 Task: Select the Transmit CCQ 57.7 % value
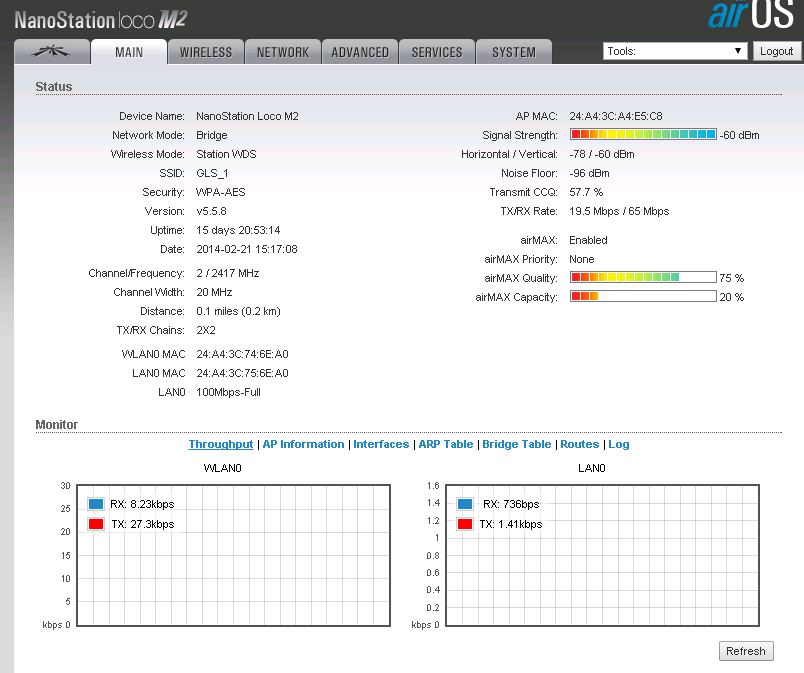pos(586,192)
